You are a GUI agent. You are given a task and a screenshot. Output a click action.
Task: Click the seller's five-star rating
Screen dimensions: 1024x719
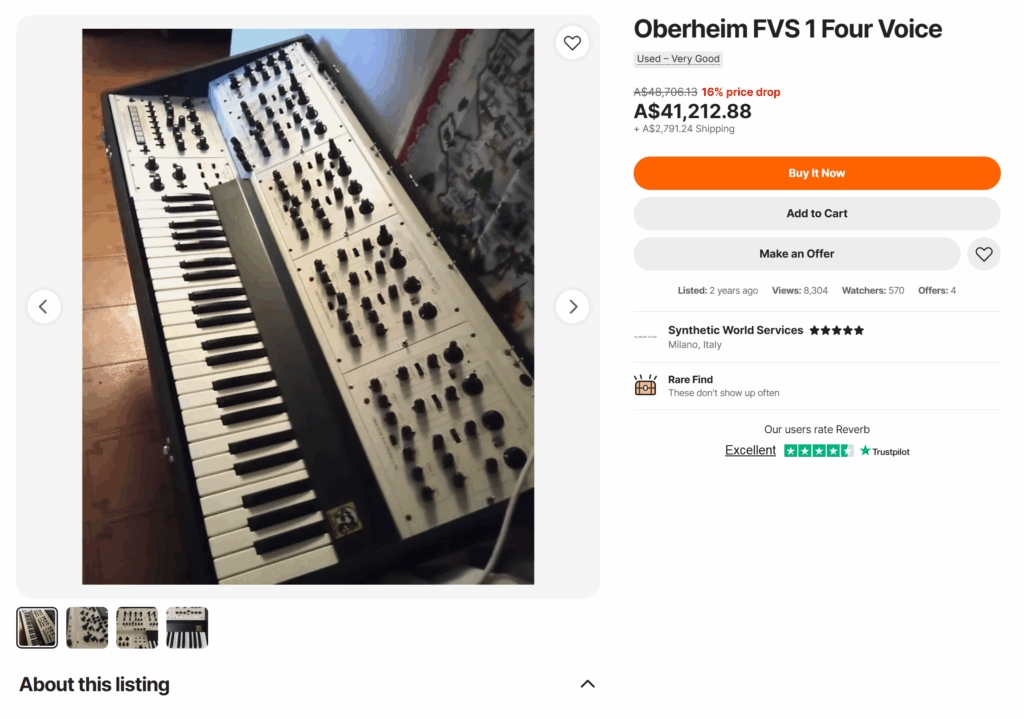pyautogui.click(x=836, y=330)
